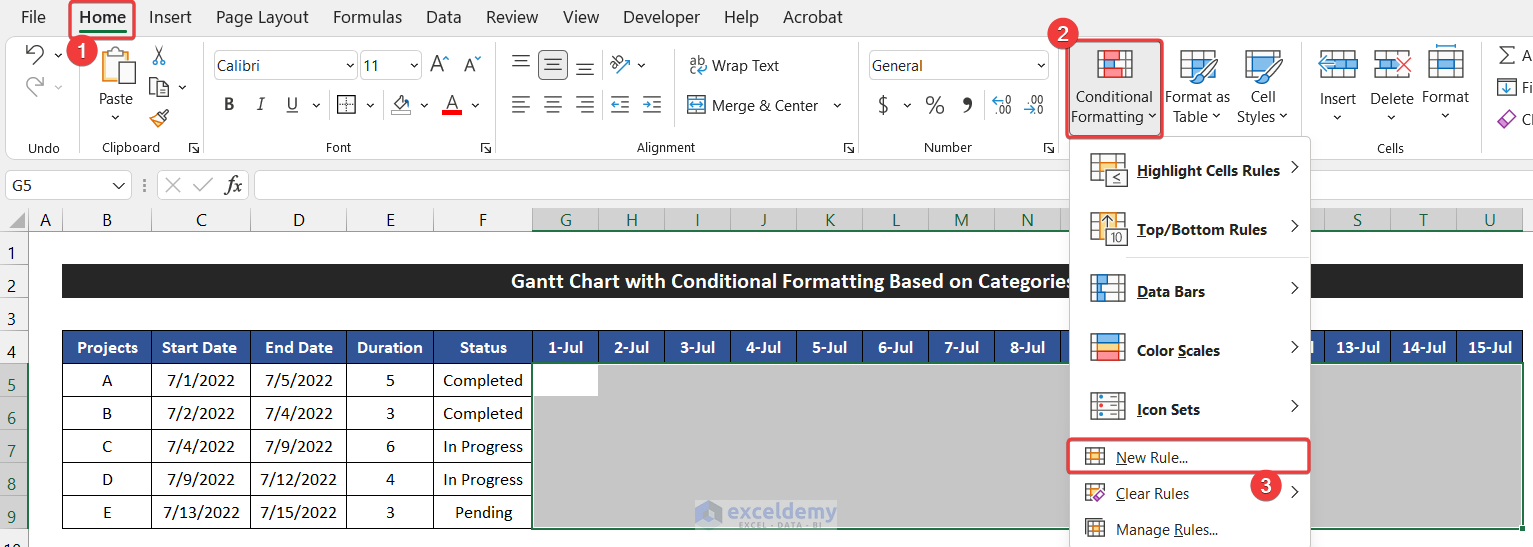The image size is (1533, 547).
Task: Set Middle Align for cell text
Action: click(553, 65)
